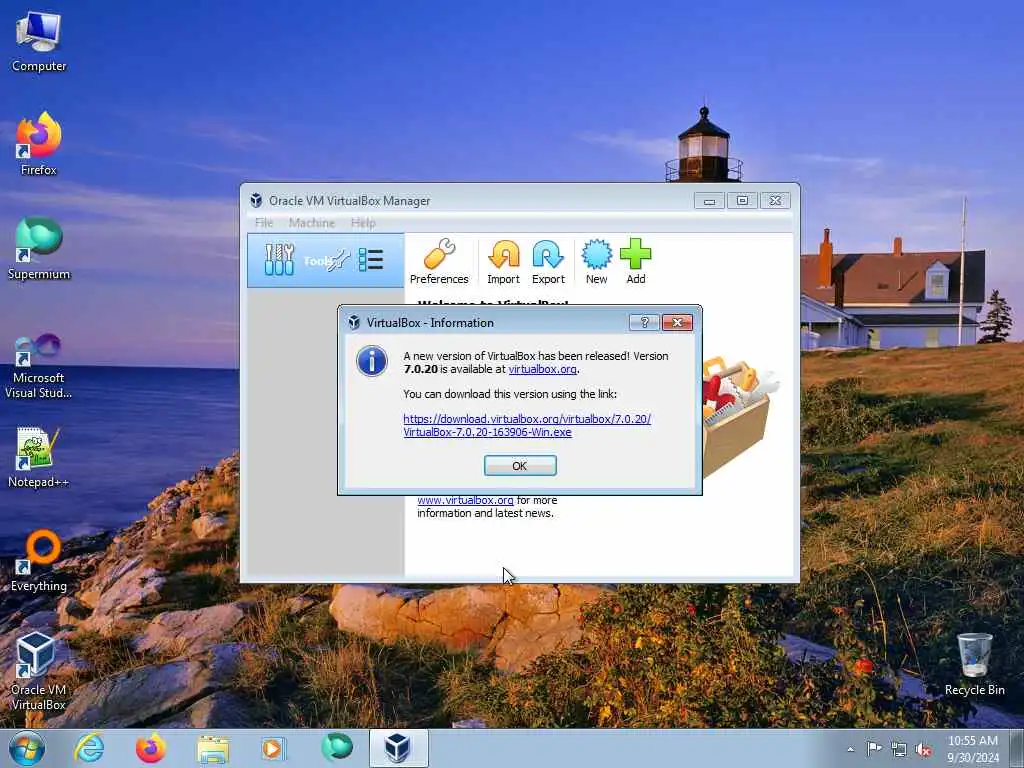Click the cube icon in the Manager title bar
This screenshot has width=1024, height=768.
pos(256,200)
